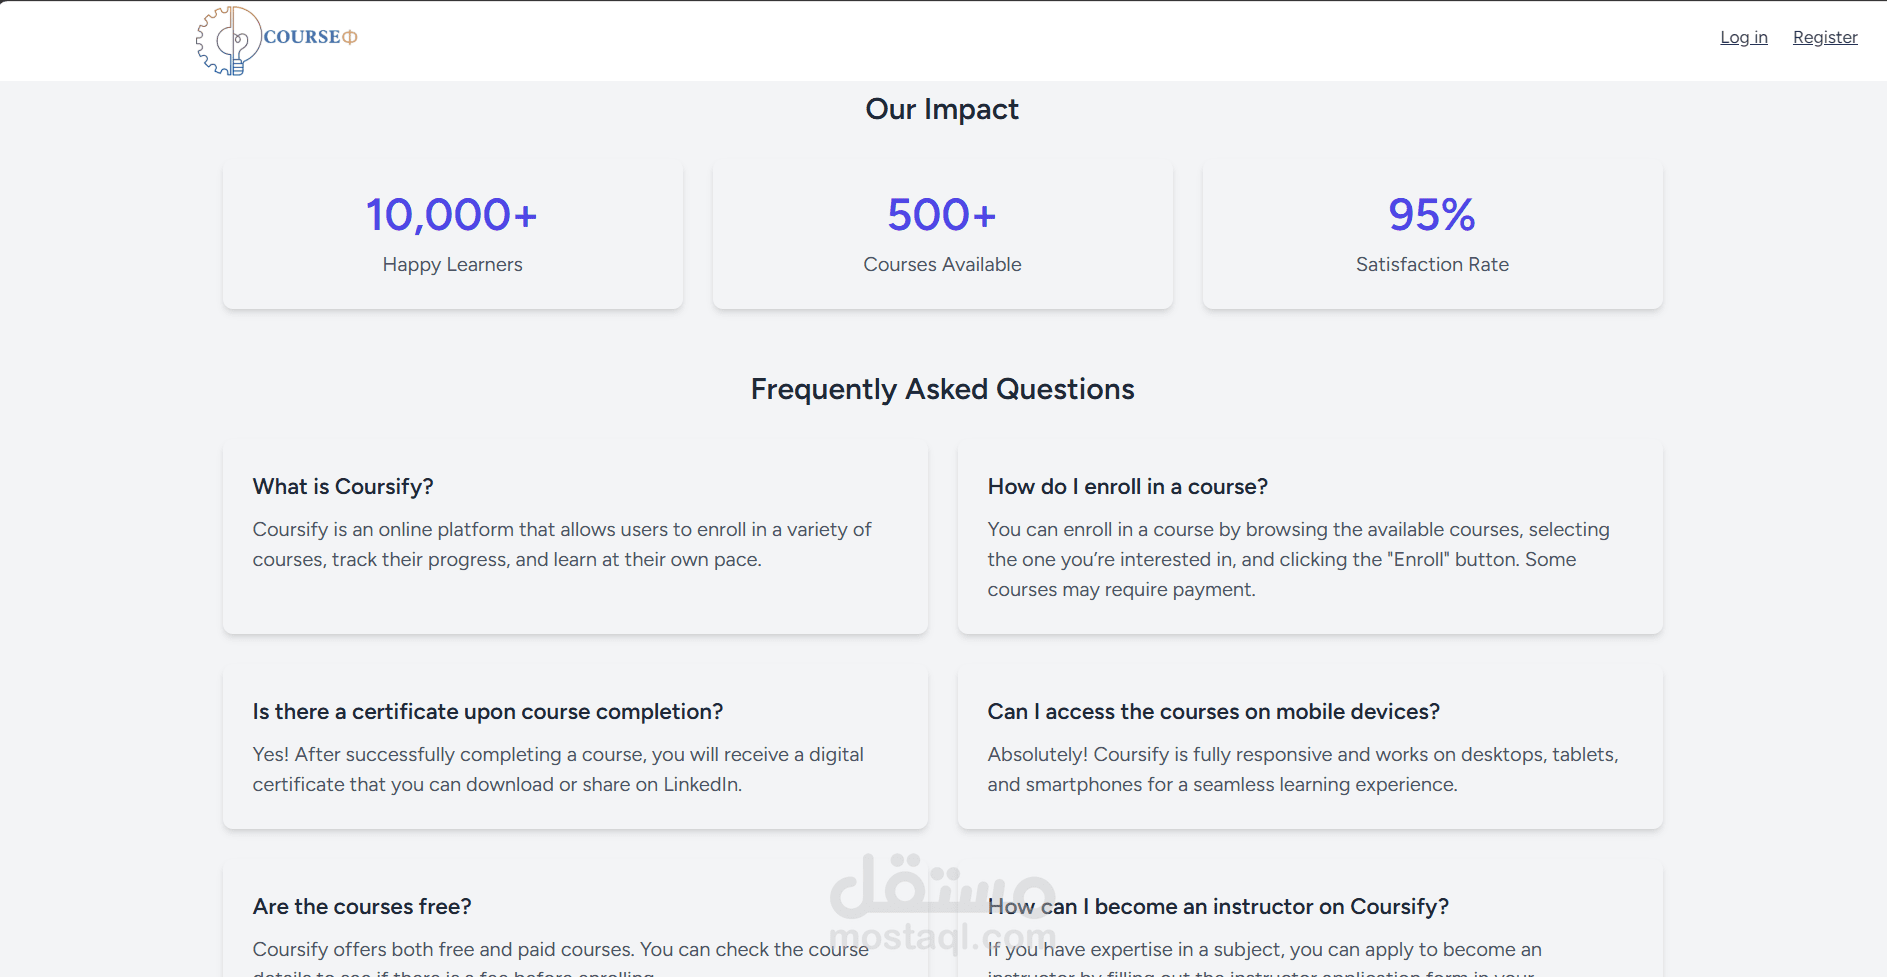Viewport: 1887px width, 977px height.
Task: Select the 500+ Courses Available stat card
Action: point(941,234)
